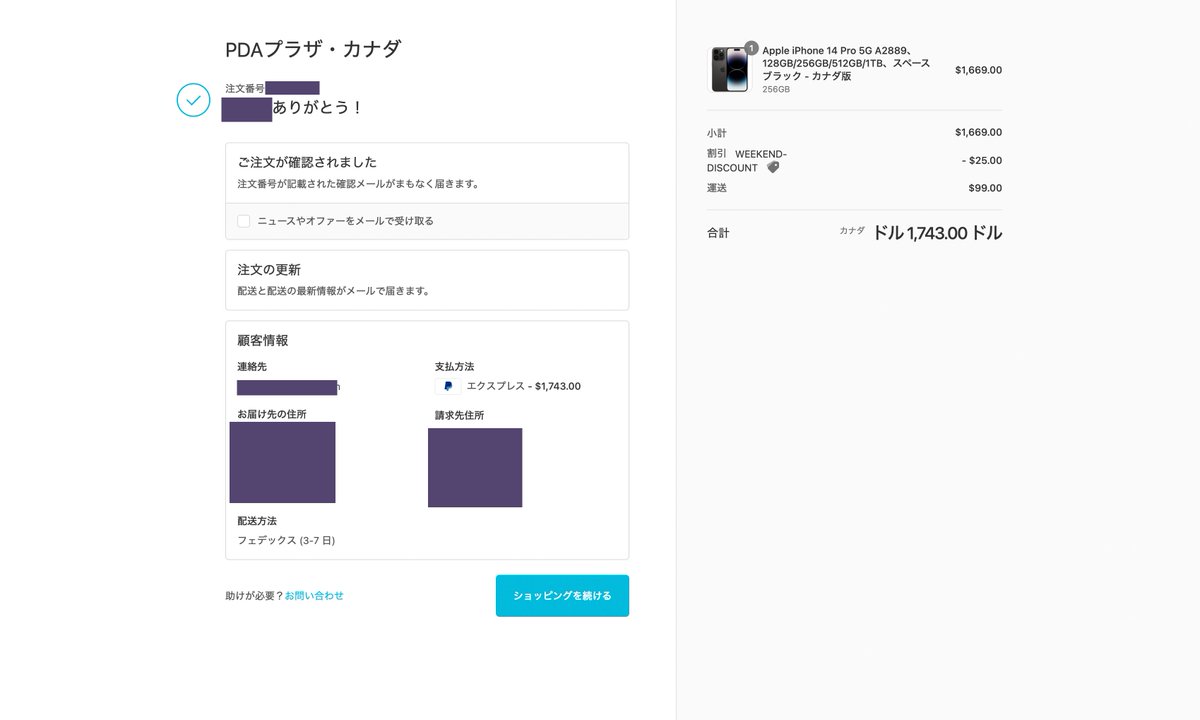Click the order confirmed checkmark circle icon
This screenshot has width=1200, height=720.
coord(193,100)
